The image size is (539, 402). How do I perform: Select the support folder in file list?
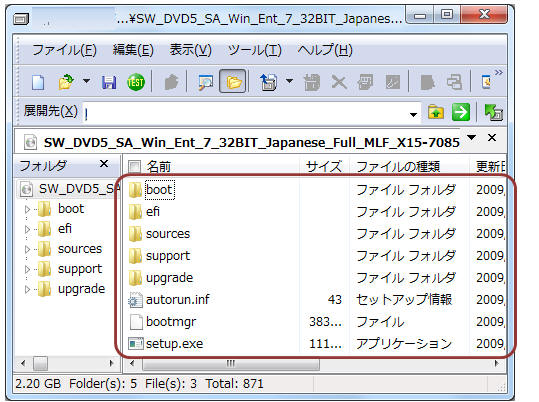coord(168,256)
